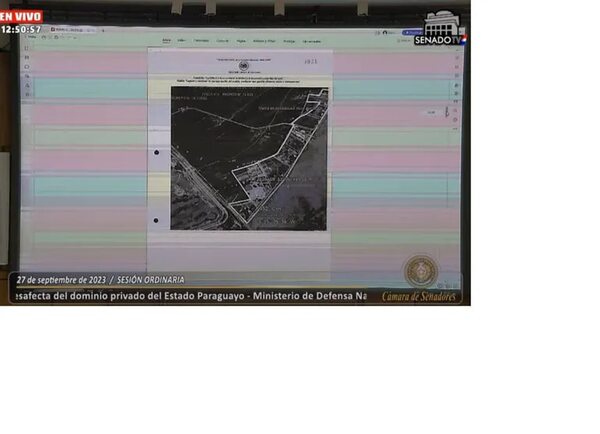The image size is (600, 434).
Task: Select the first underlined ribbon tab
Action: [166, 40]
